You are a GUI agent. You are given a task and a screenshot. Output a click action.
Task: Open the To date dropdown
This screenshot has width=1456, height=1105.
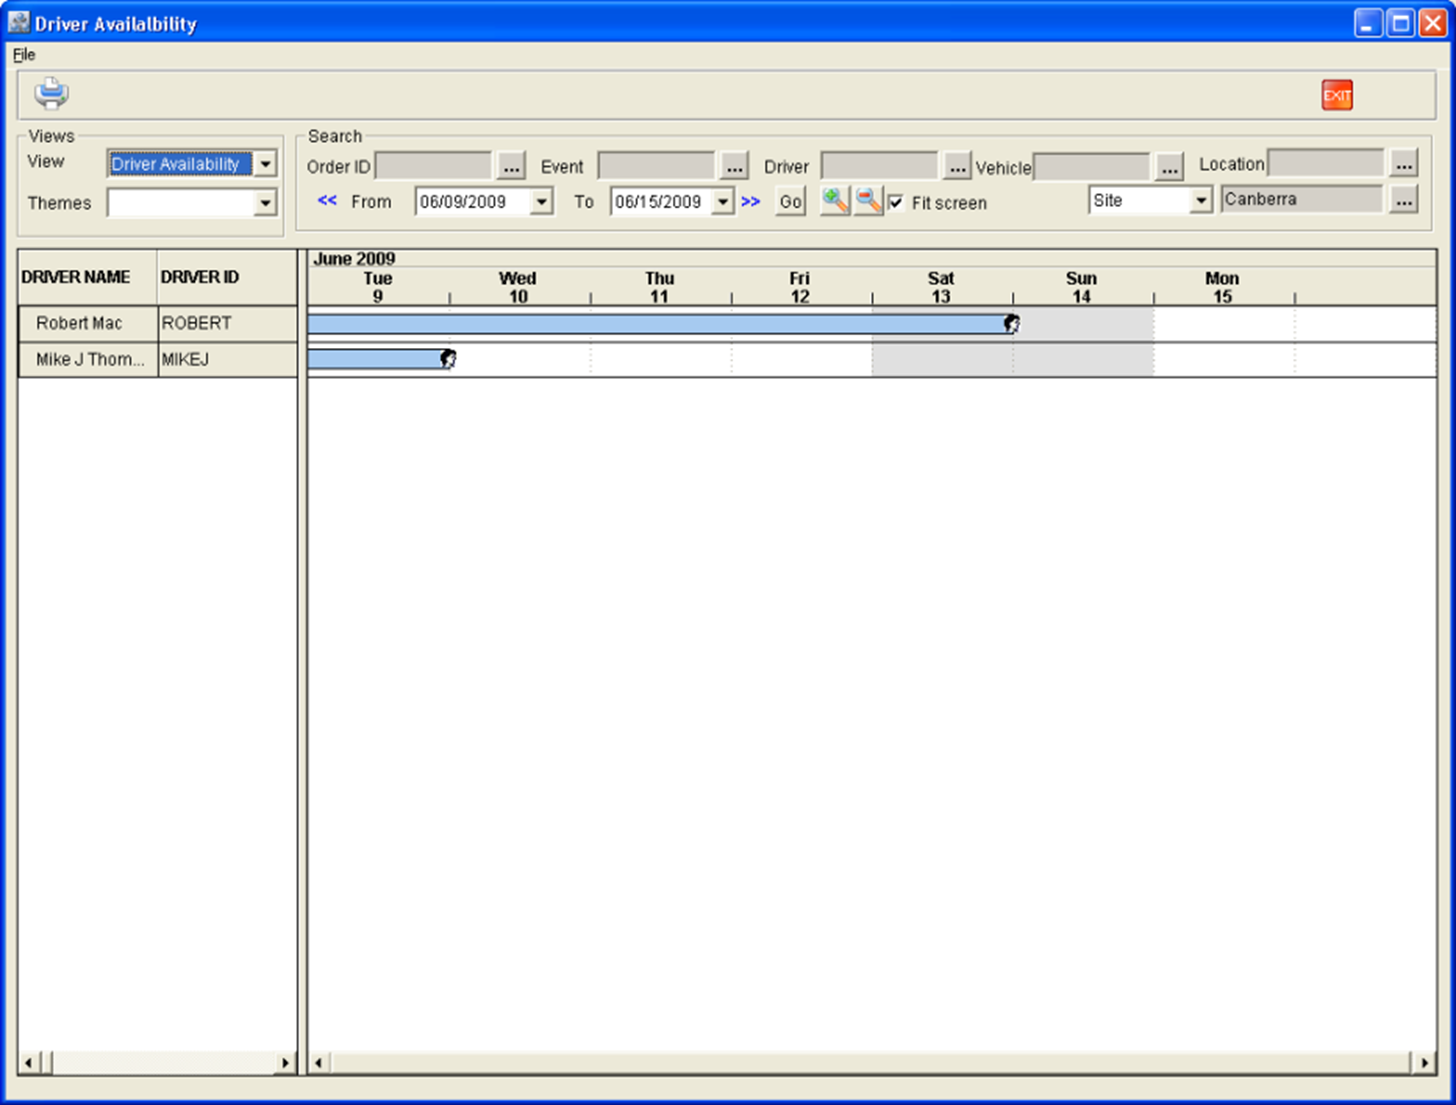(x=722, y=202)
